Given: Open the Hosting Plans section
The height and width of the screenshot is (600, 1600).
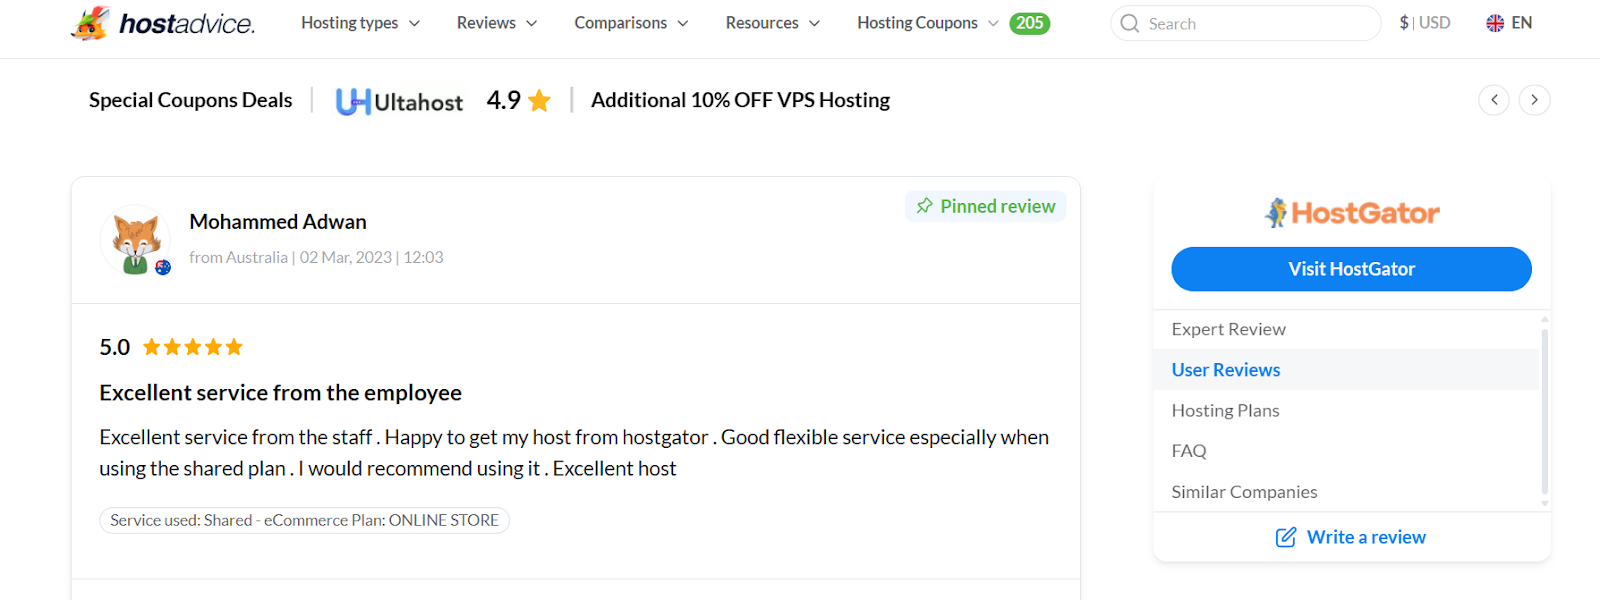Looking at the screenshot, I should pos(1225,410).
